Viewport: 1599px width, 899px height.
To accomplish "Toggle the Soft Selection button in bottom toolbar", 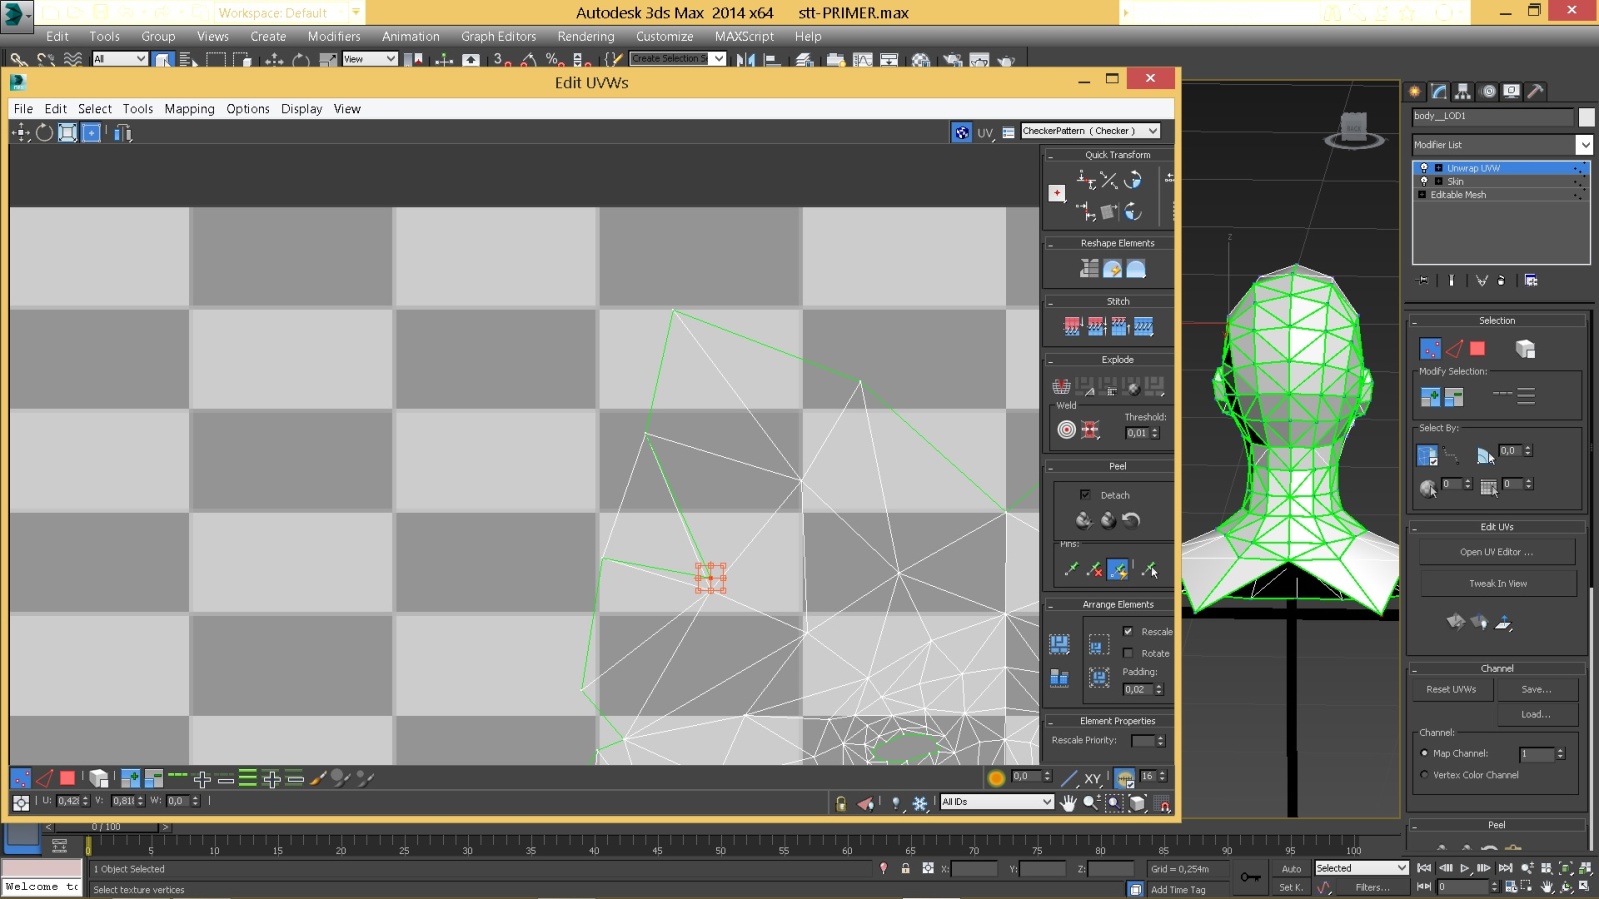I will tap(996, 778).
